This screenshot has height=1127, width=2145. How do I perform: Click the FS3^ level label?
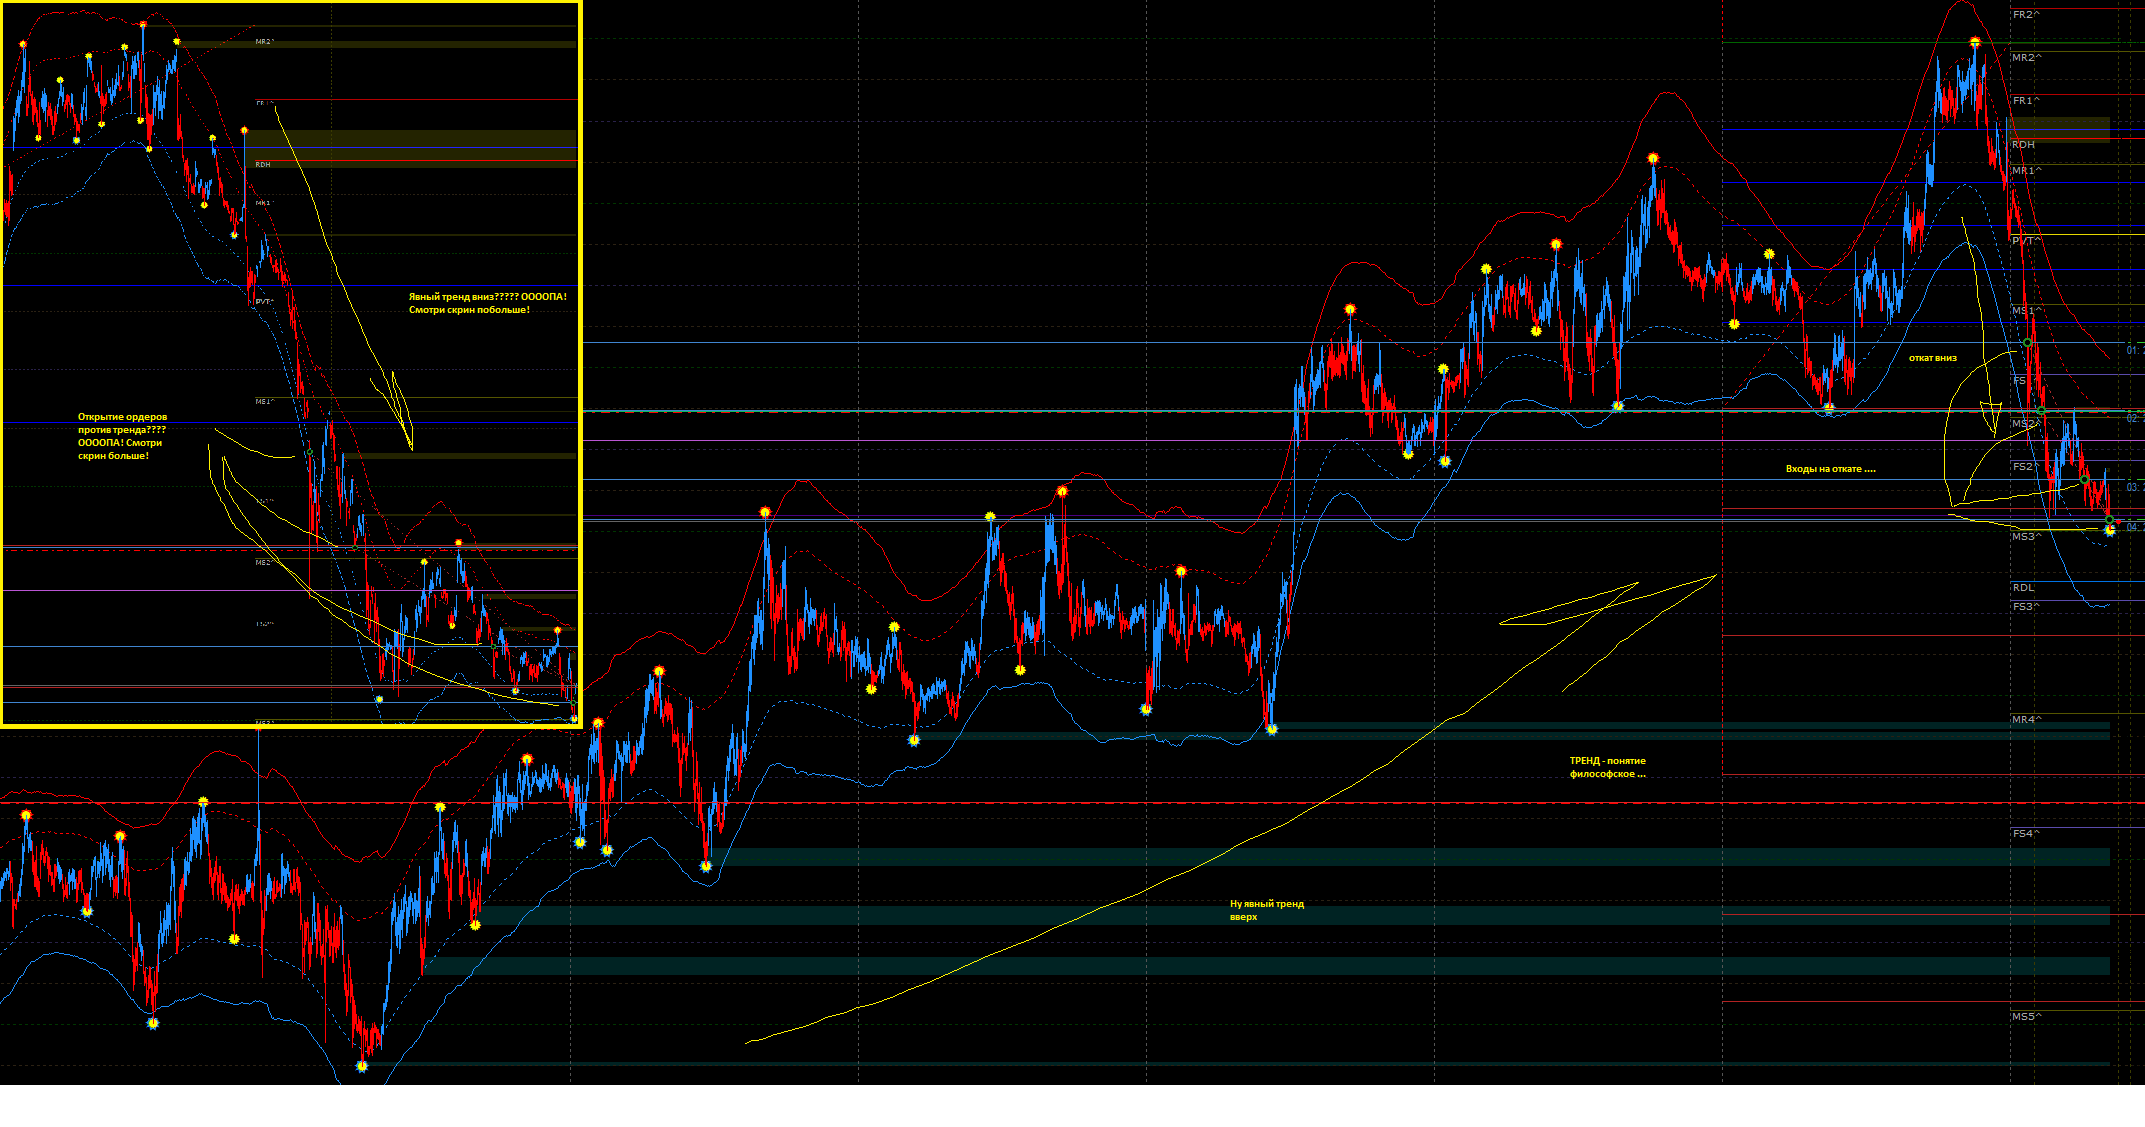tap(2026, 607)
